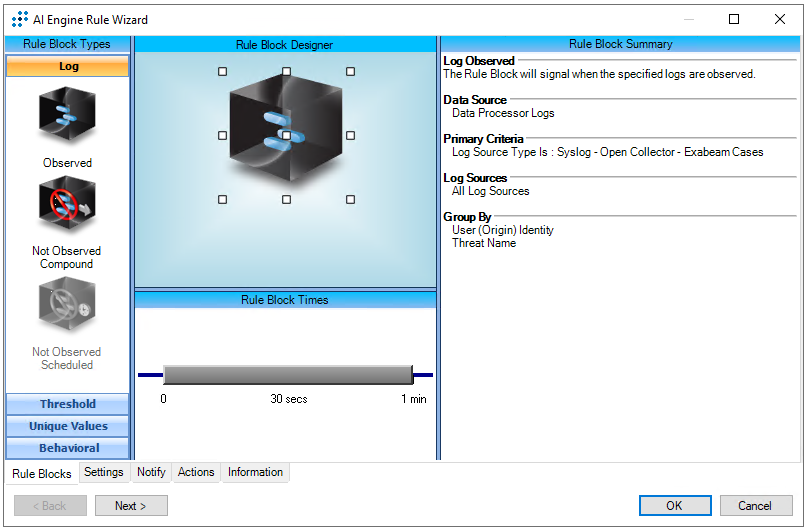Go to the Actions tab
The height and width of the screenshot is (528, 807).
point(196,472)
